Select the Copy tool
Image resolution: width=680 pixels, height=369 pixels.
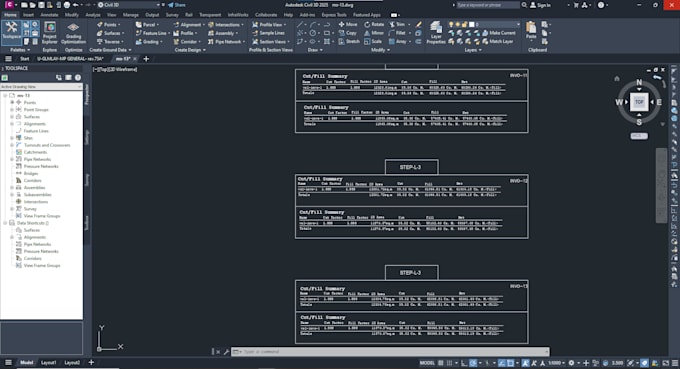[x=348, y=33]
